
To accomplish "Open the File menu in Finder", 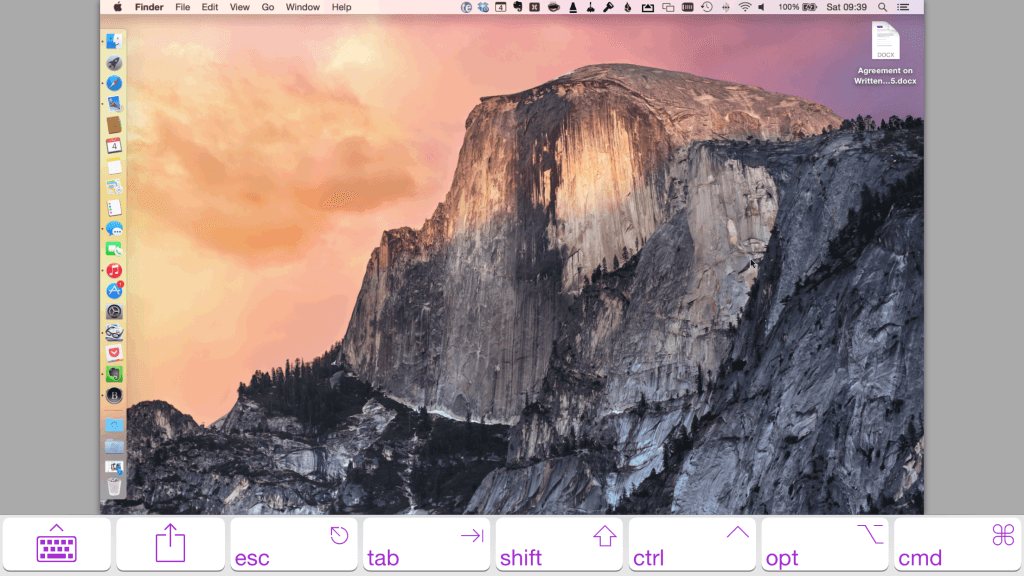I will tap(182, 7).
